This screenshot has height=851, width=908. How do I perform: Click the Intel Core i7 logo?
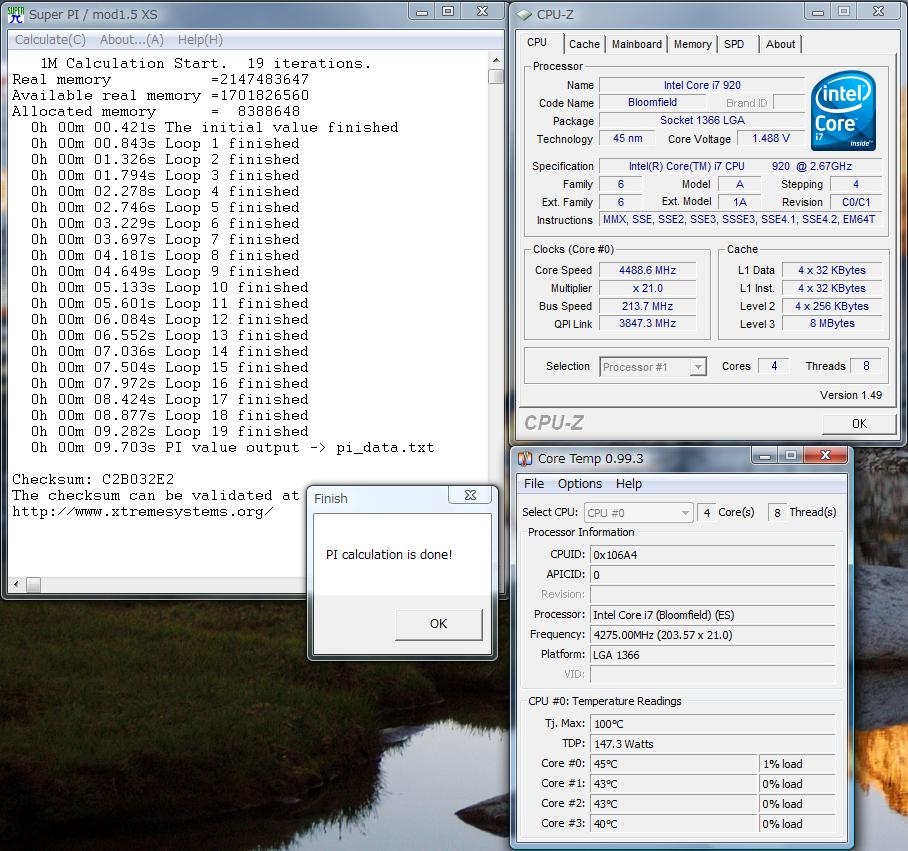[x=842, y=111]
